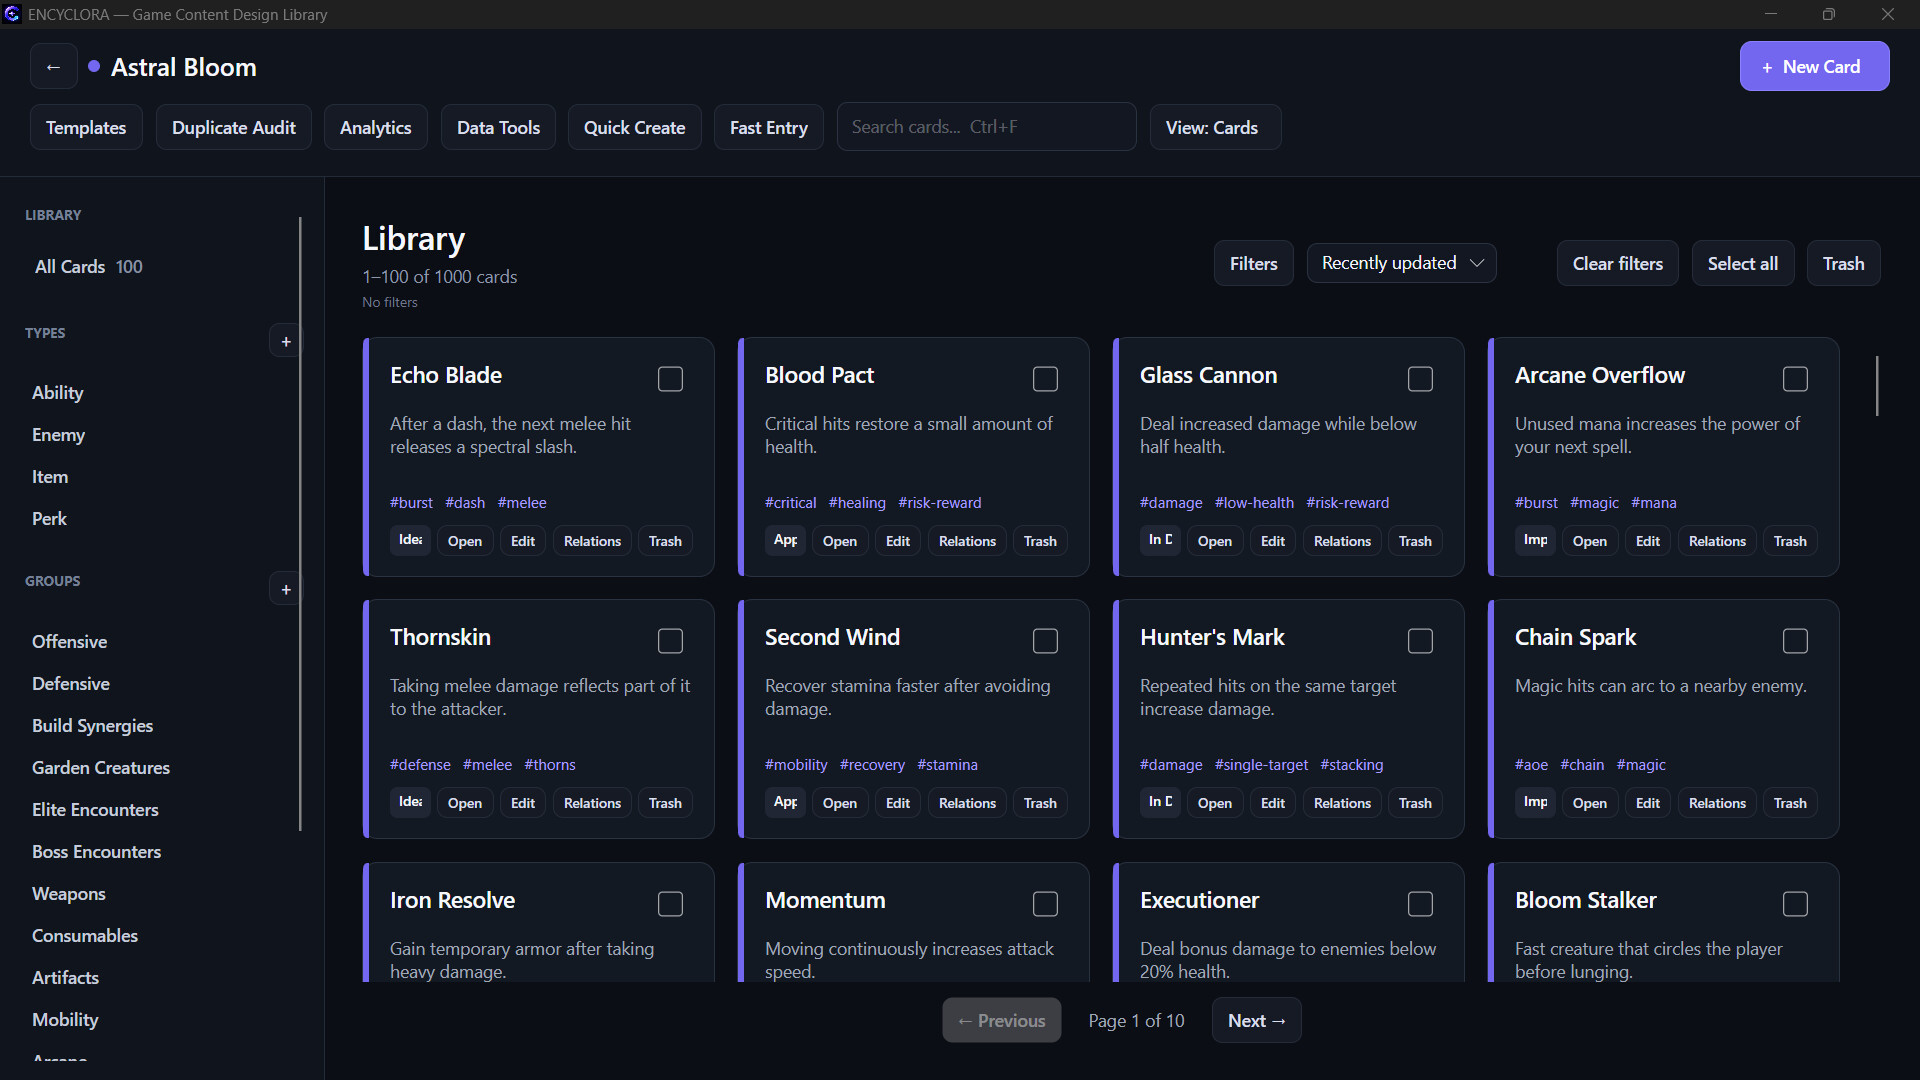Add a new group with plus icon
1920x1080 pixels.
(286, 590)
